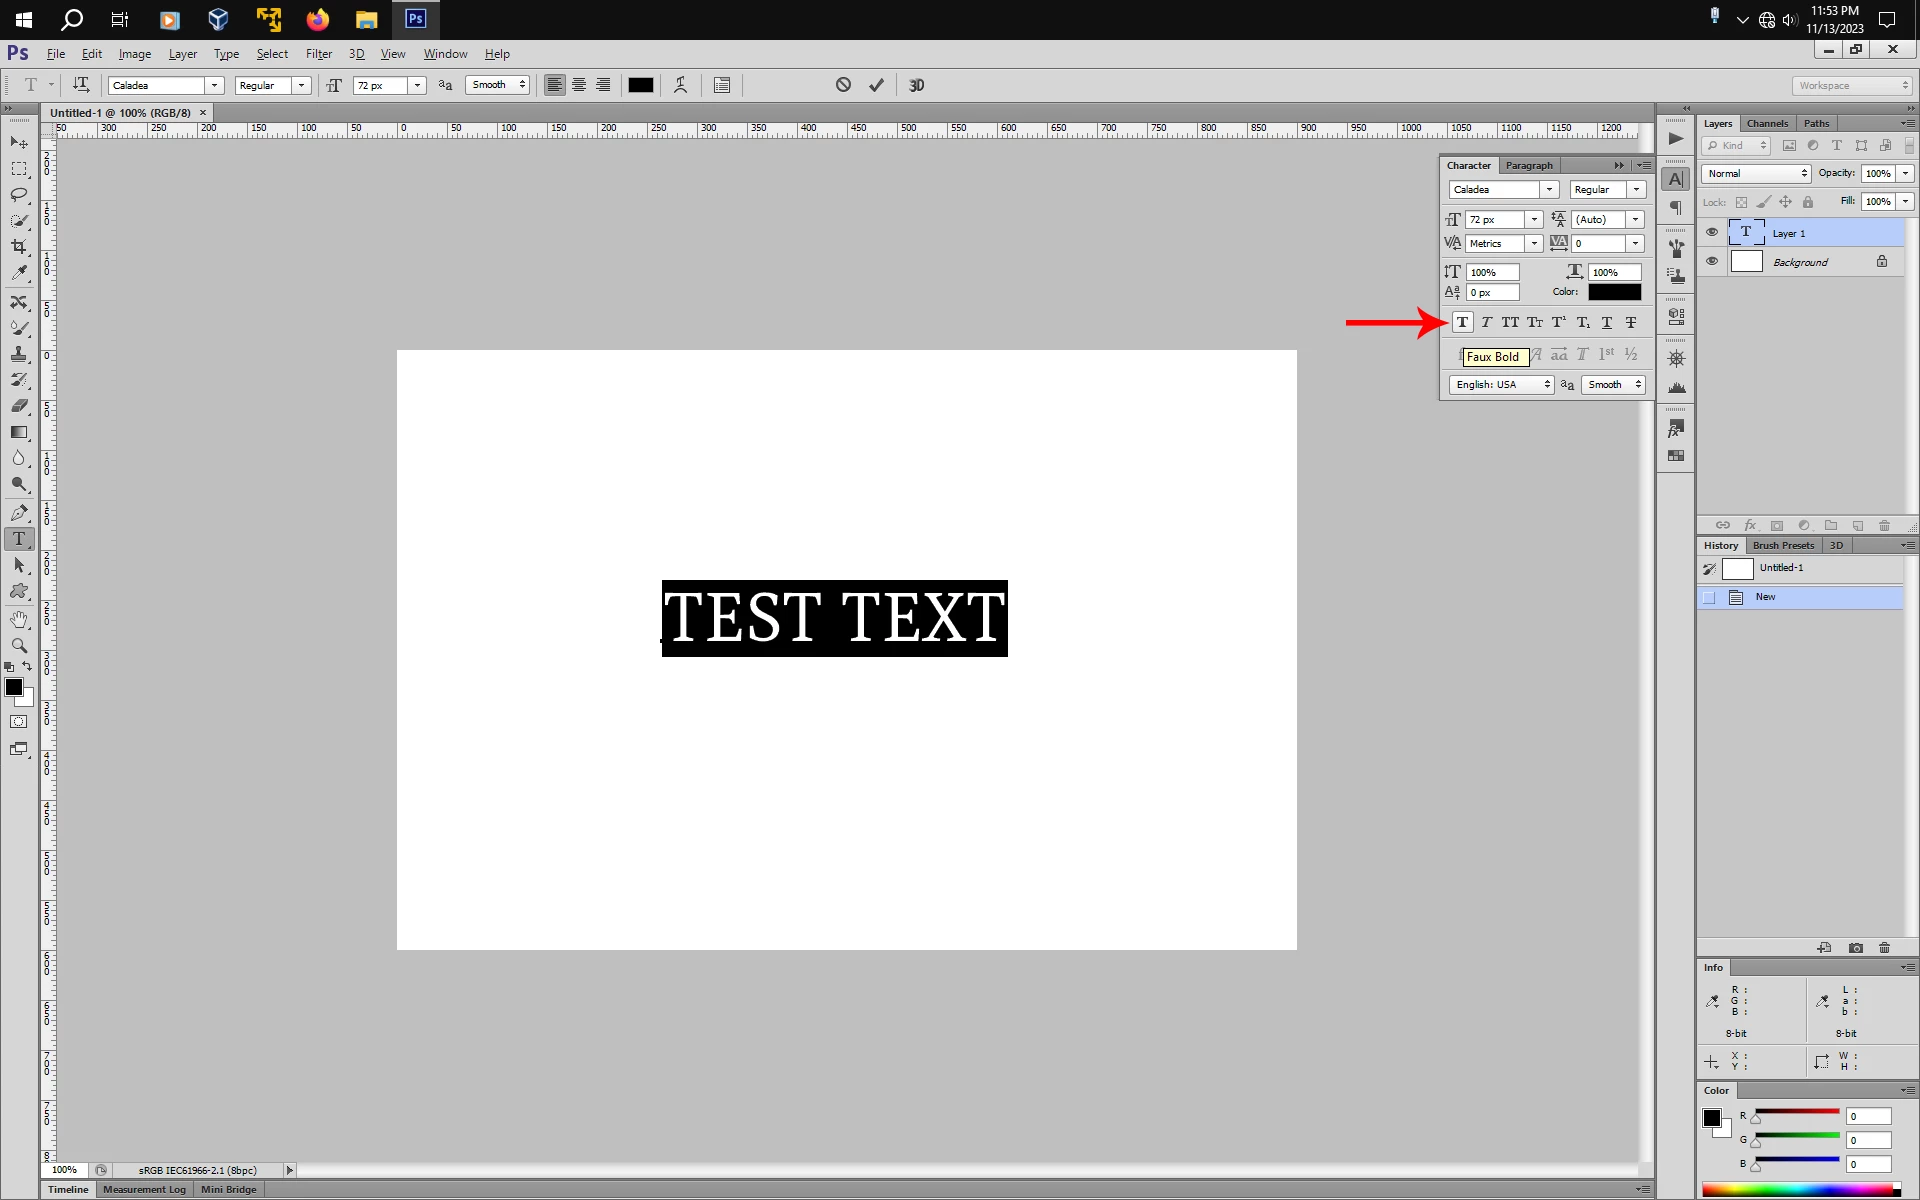Select the Eyedropper tool
This screenshot has height=1200, width=1920.
[x=19, y=272]
